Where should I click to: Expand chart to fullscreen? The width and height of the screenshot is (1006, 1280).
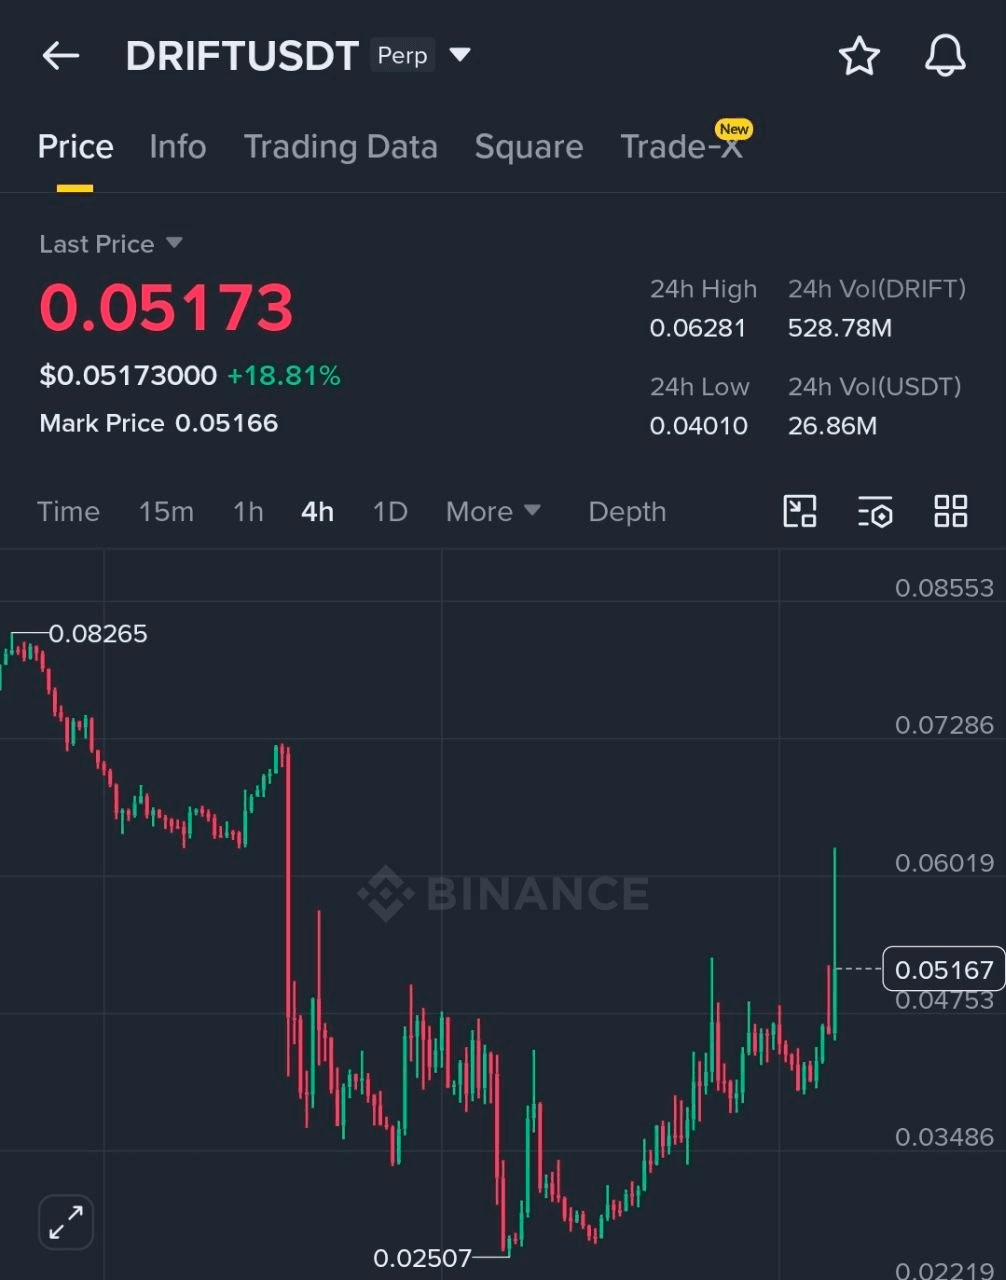click(x=66, y=1221)
